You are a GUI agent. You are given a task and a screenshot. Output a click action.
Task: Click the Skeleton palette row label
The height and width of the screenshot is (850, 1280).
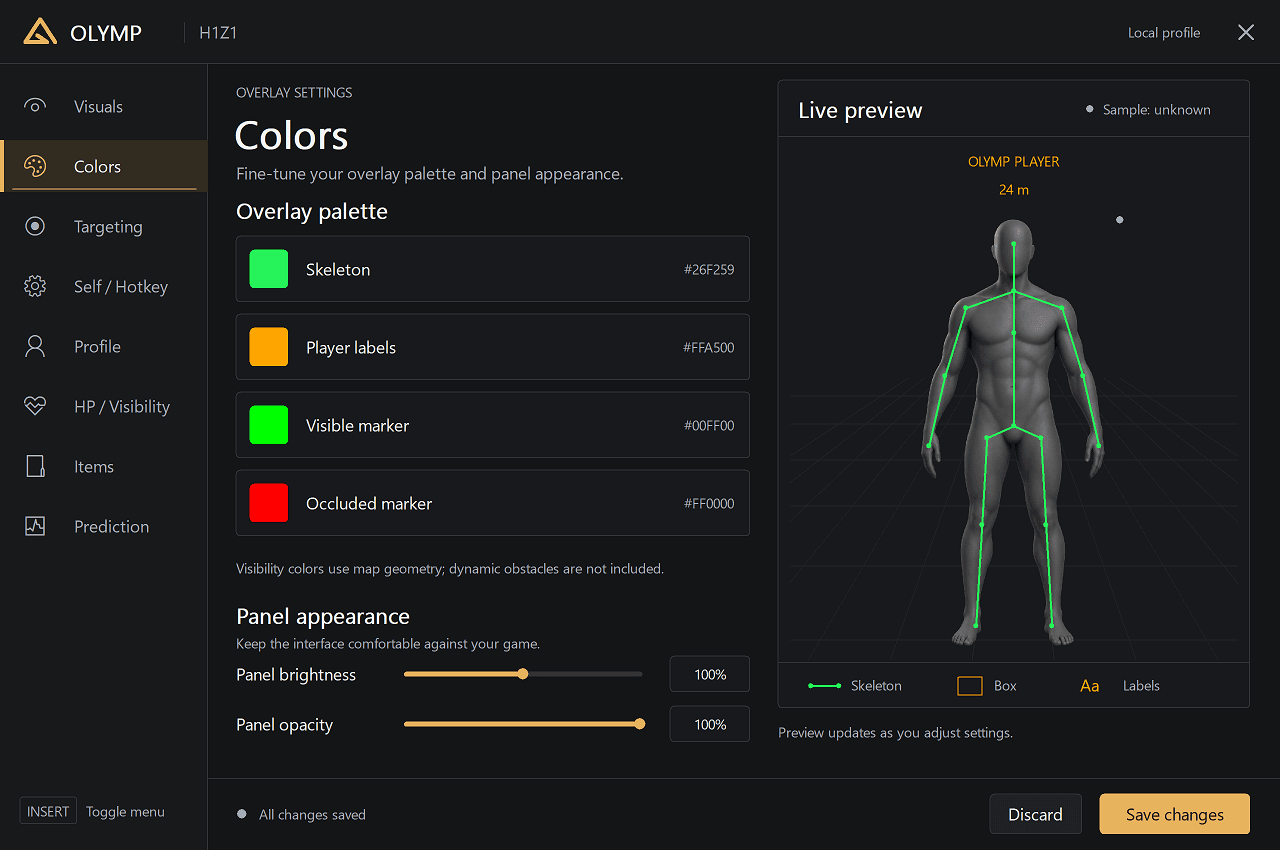(338, 269)
